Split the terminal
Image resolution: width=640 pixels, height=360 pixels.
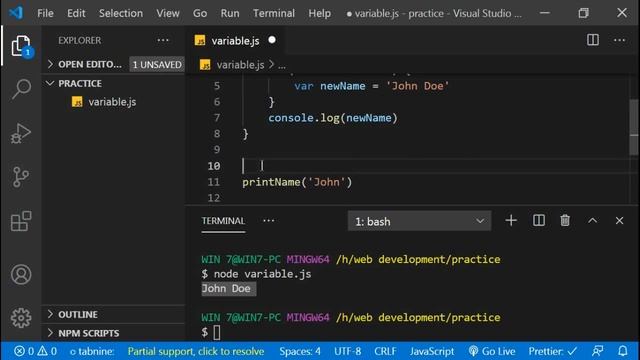539,220
